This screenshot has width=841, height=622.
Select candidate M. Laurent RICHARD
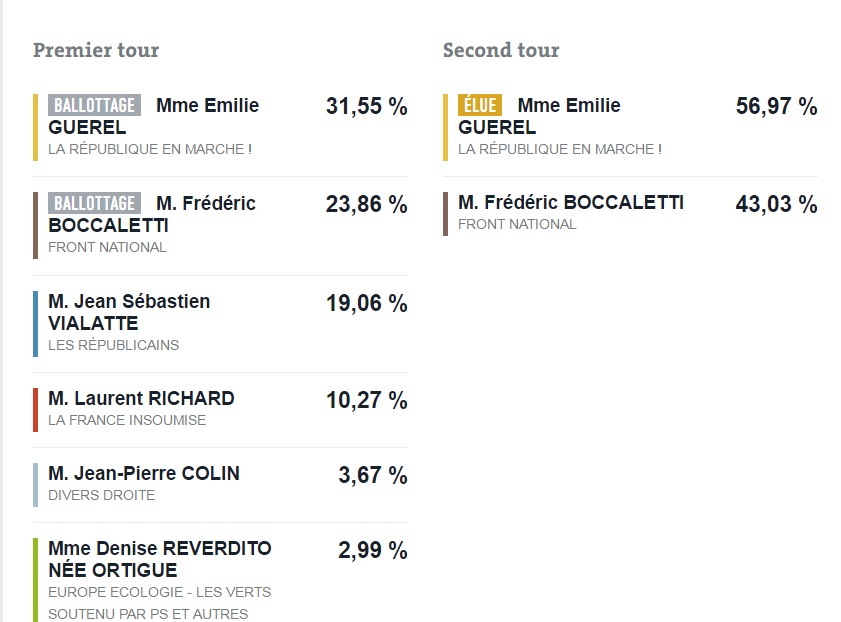tap(141, 398)
